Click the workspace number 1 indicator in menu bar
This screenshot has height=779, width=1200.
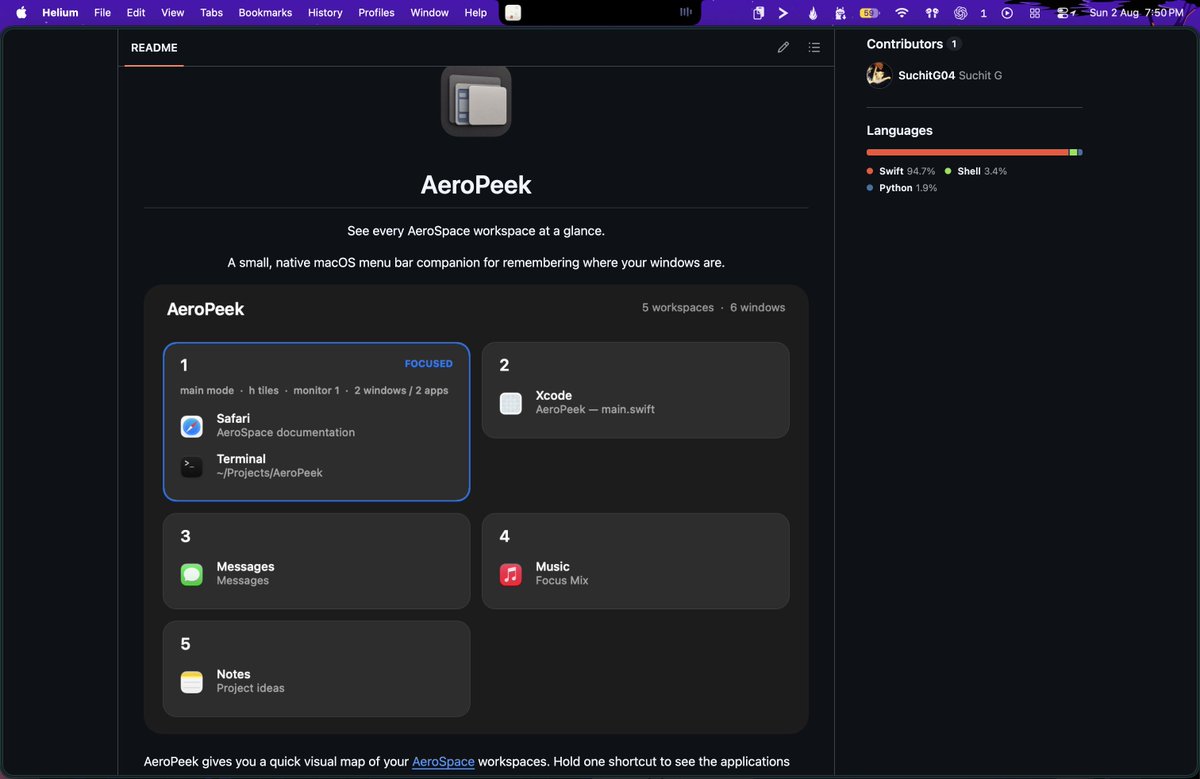[x=984, y=13]
